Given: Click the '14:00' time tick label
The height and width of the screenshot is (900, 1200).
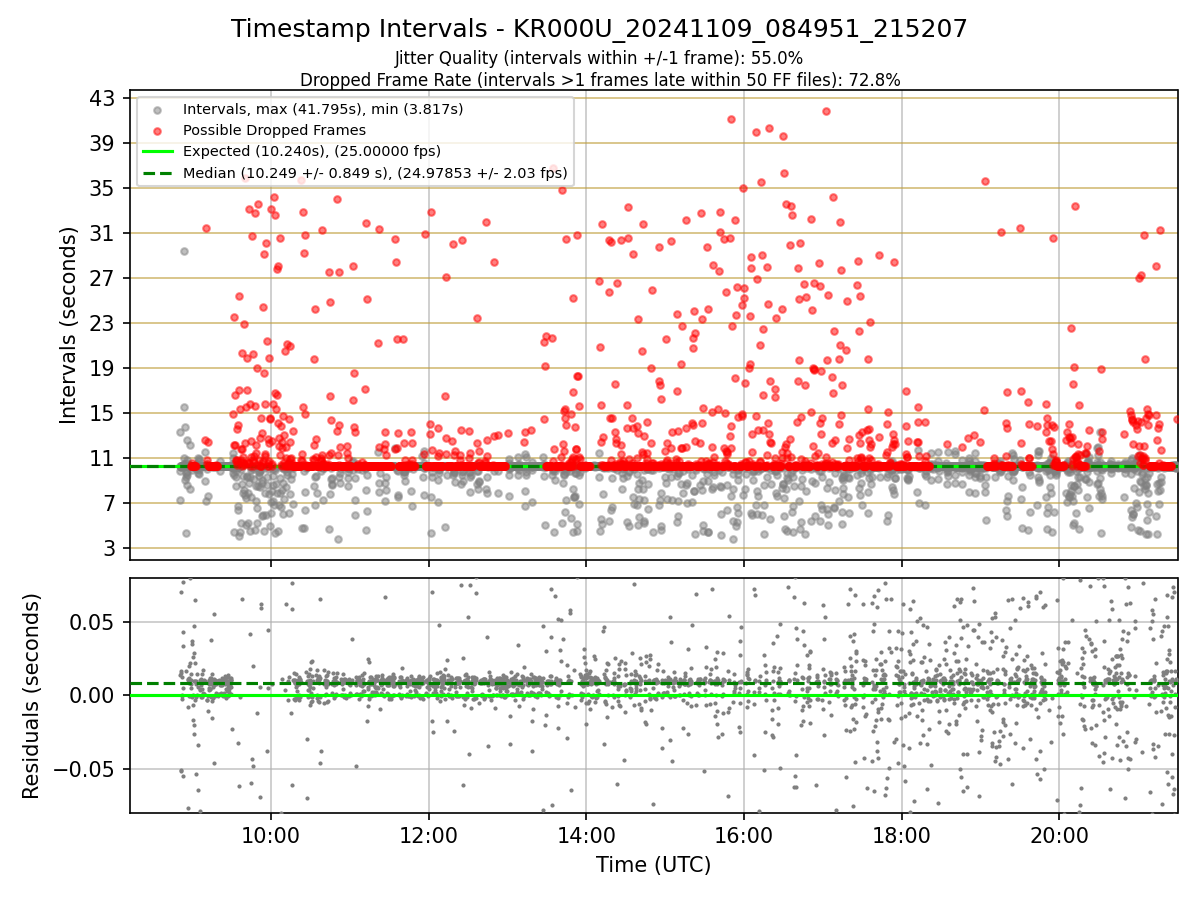Looking at the screenshot, I should tap(586, 836).
